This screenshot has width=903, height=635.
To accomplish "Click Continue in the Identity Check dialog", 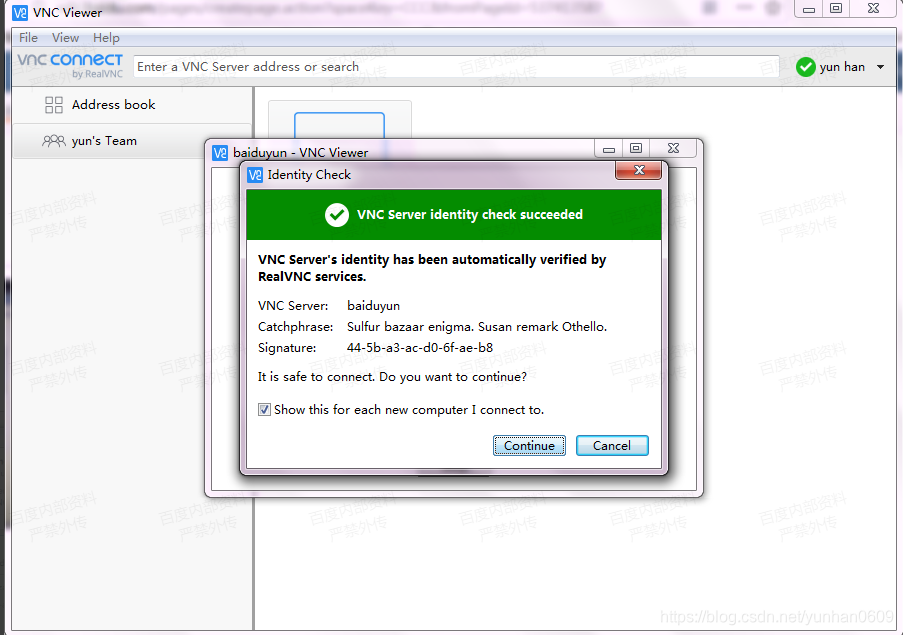I will tap(529, 446).
